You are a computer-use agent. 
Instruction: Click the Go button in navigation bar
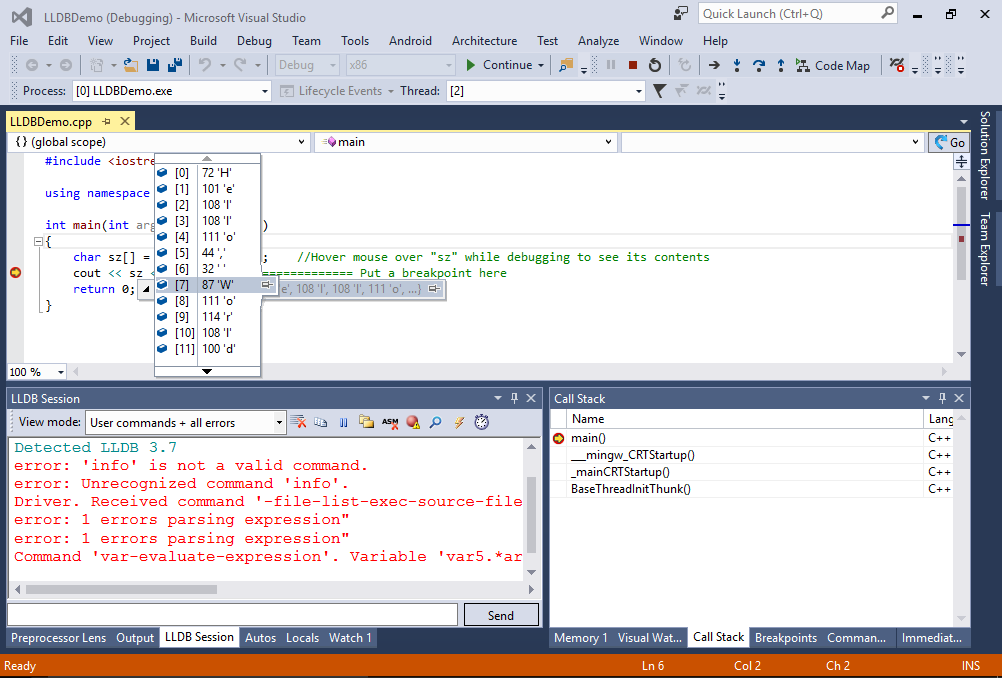click(949, 142)
